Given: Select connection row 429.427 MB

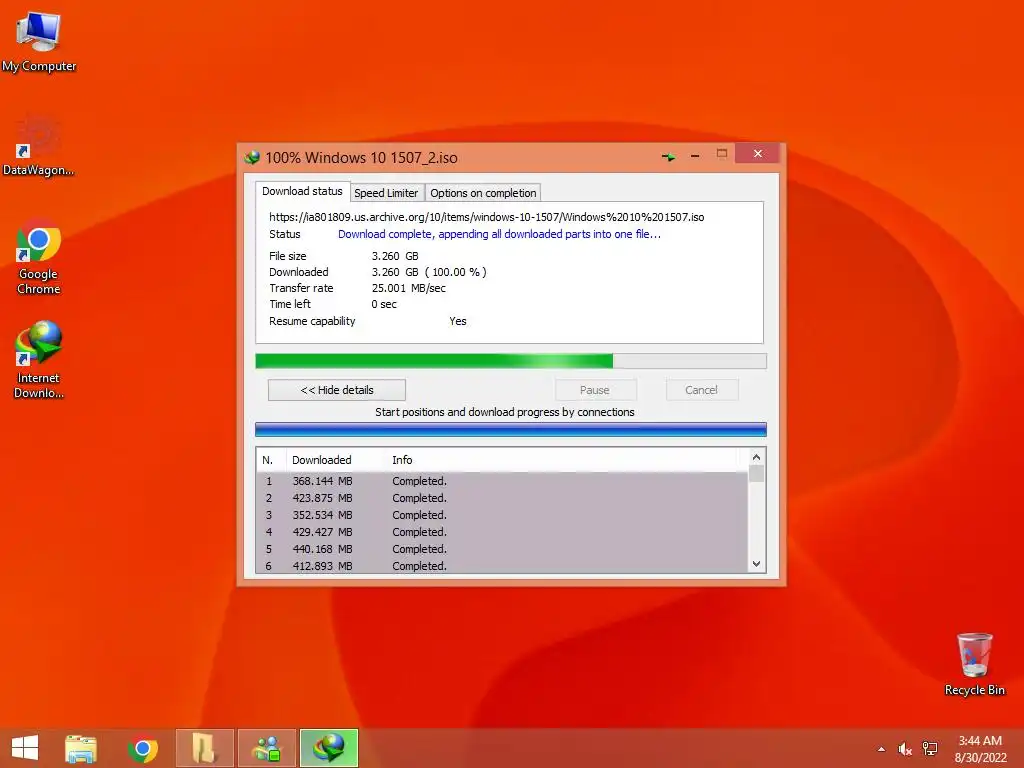Looking at the screenshot, I should 502,532.
